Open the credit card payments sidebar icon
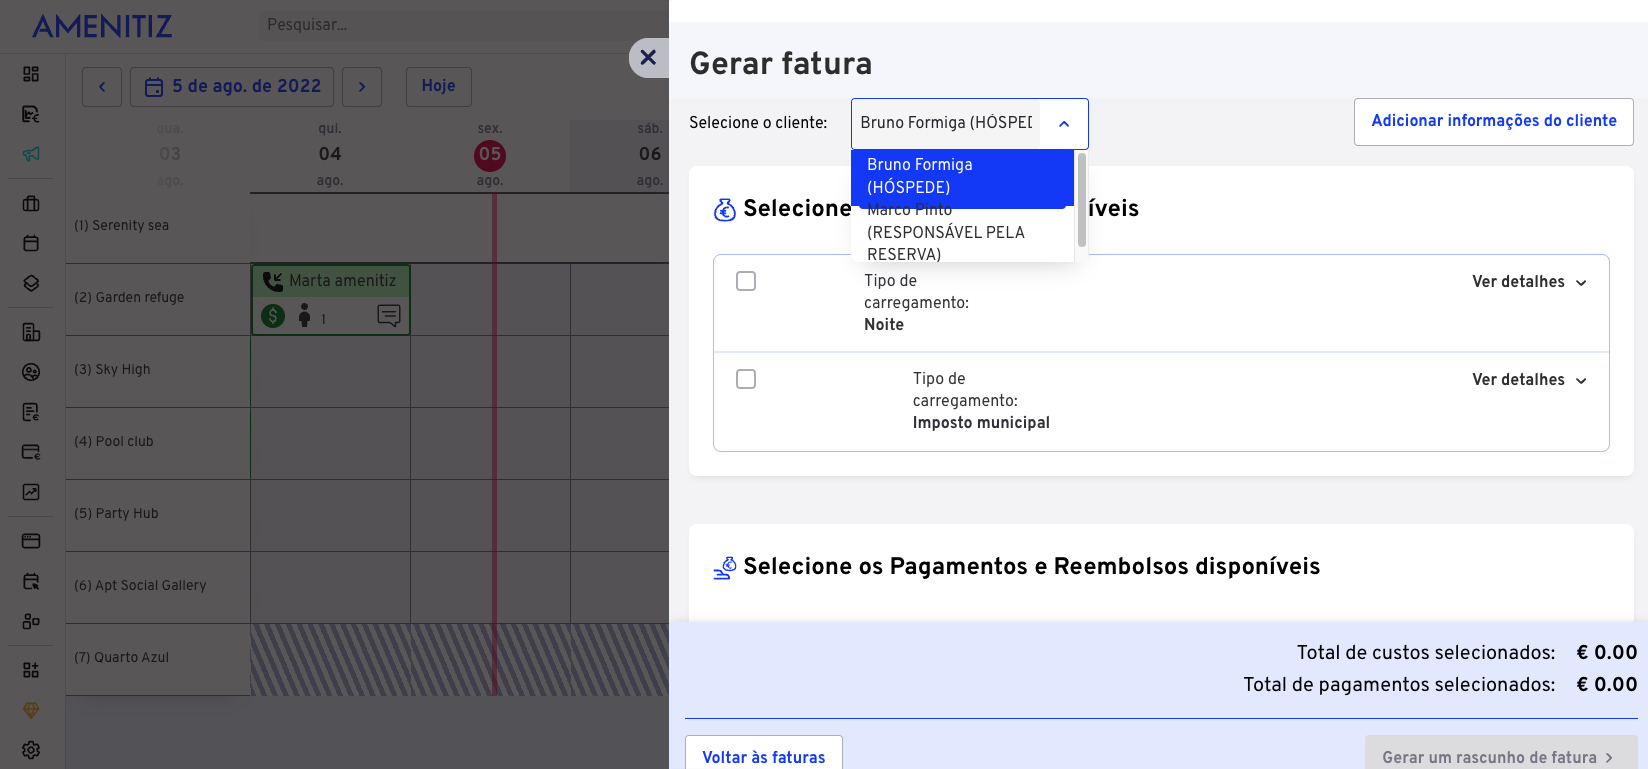The image size is (1648, 769). [31, 452]
